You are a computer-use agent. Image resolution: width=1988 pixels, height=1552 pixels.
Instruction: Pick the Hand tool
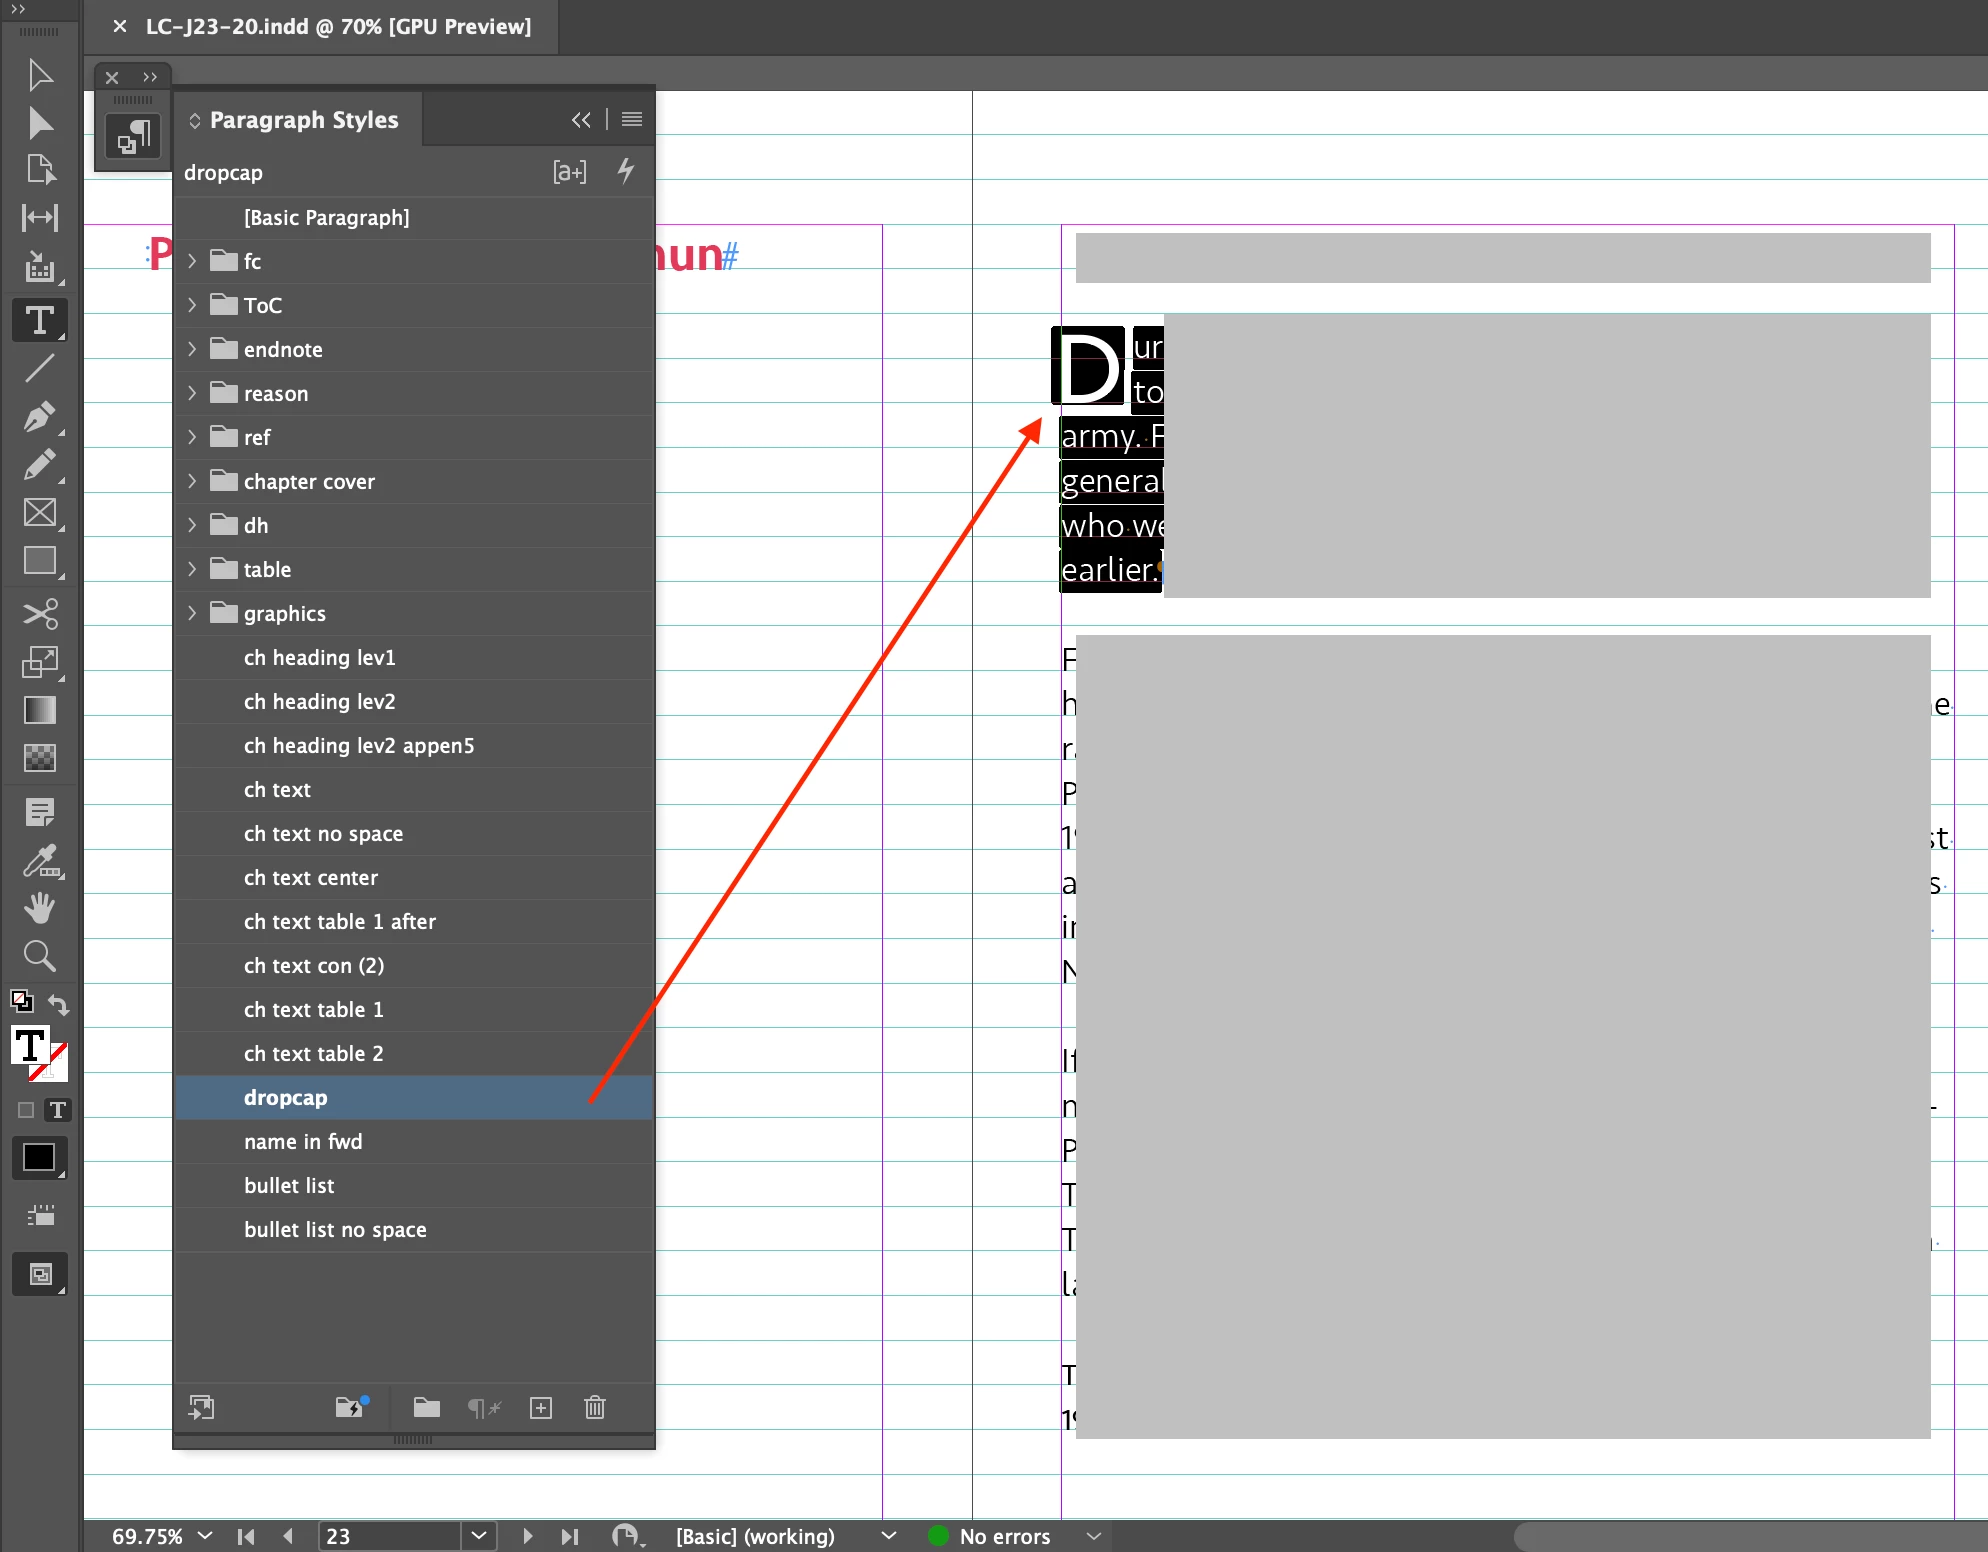click(x=39, y=908)
